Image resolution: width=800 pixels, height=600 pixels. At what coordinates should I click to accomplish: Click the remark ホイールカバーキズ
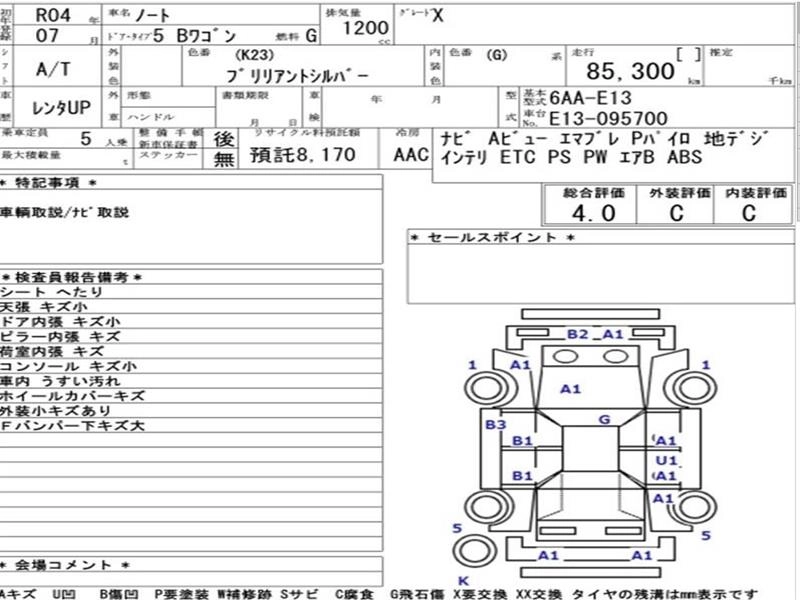tap(72, 396)
